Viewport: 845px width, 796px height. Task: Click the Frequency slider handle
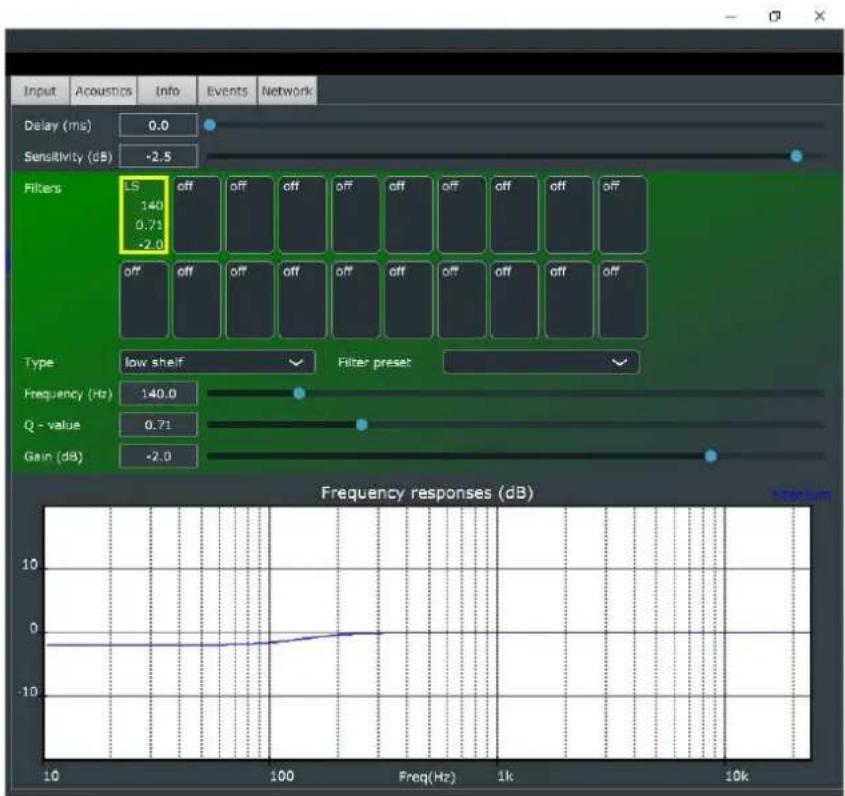point(299,393)
